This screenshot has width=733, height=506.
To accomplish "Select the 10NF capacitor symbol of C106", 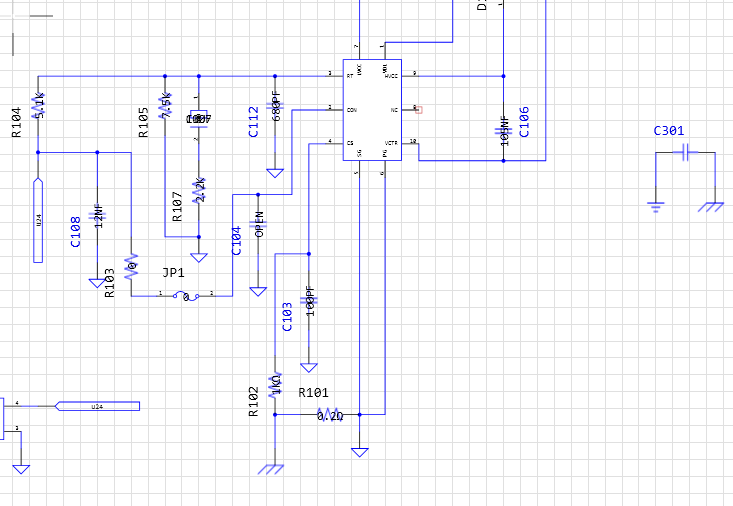I will [503, 131].
